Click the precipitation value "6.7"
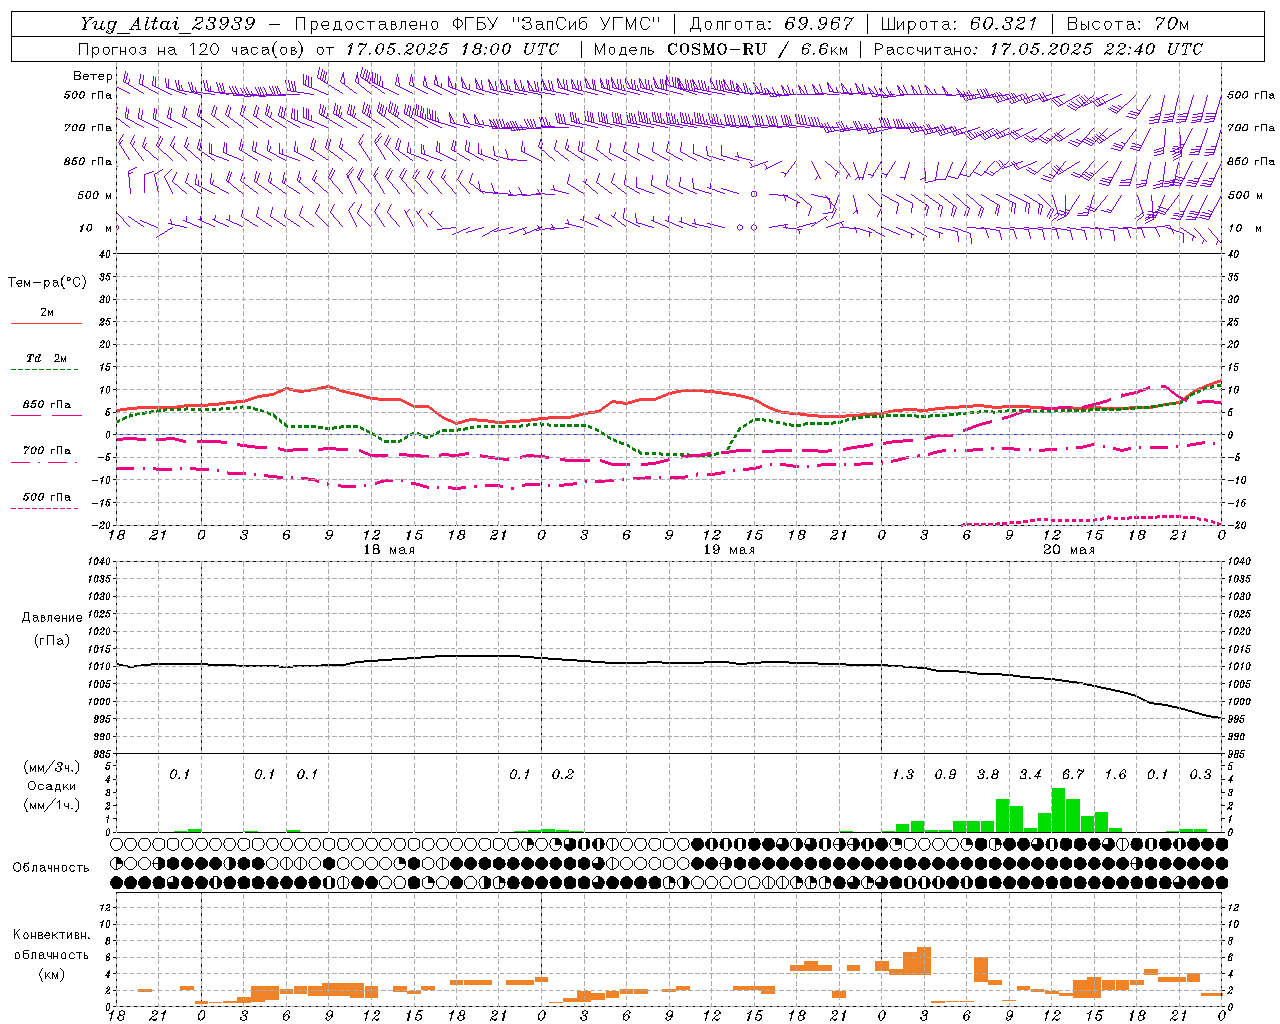The image size is (1280, 1024). (1073, 774)
